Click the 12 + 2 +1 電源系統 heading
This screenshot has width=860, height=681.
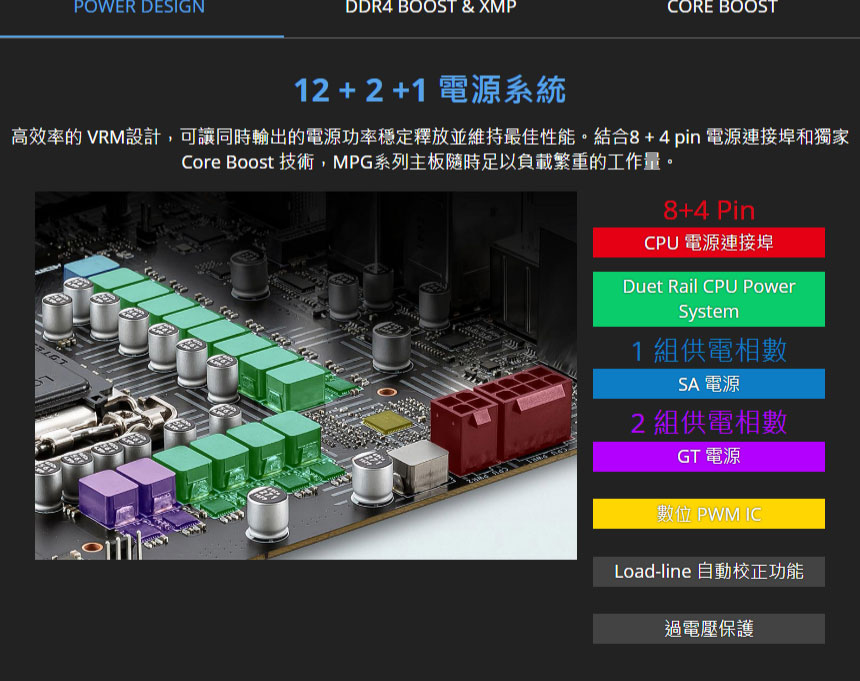429,90
